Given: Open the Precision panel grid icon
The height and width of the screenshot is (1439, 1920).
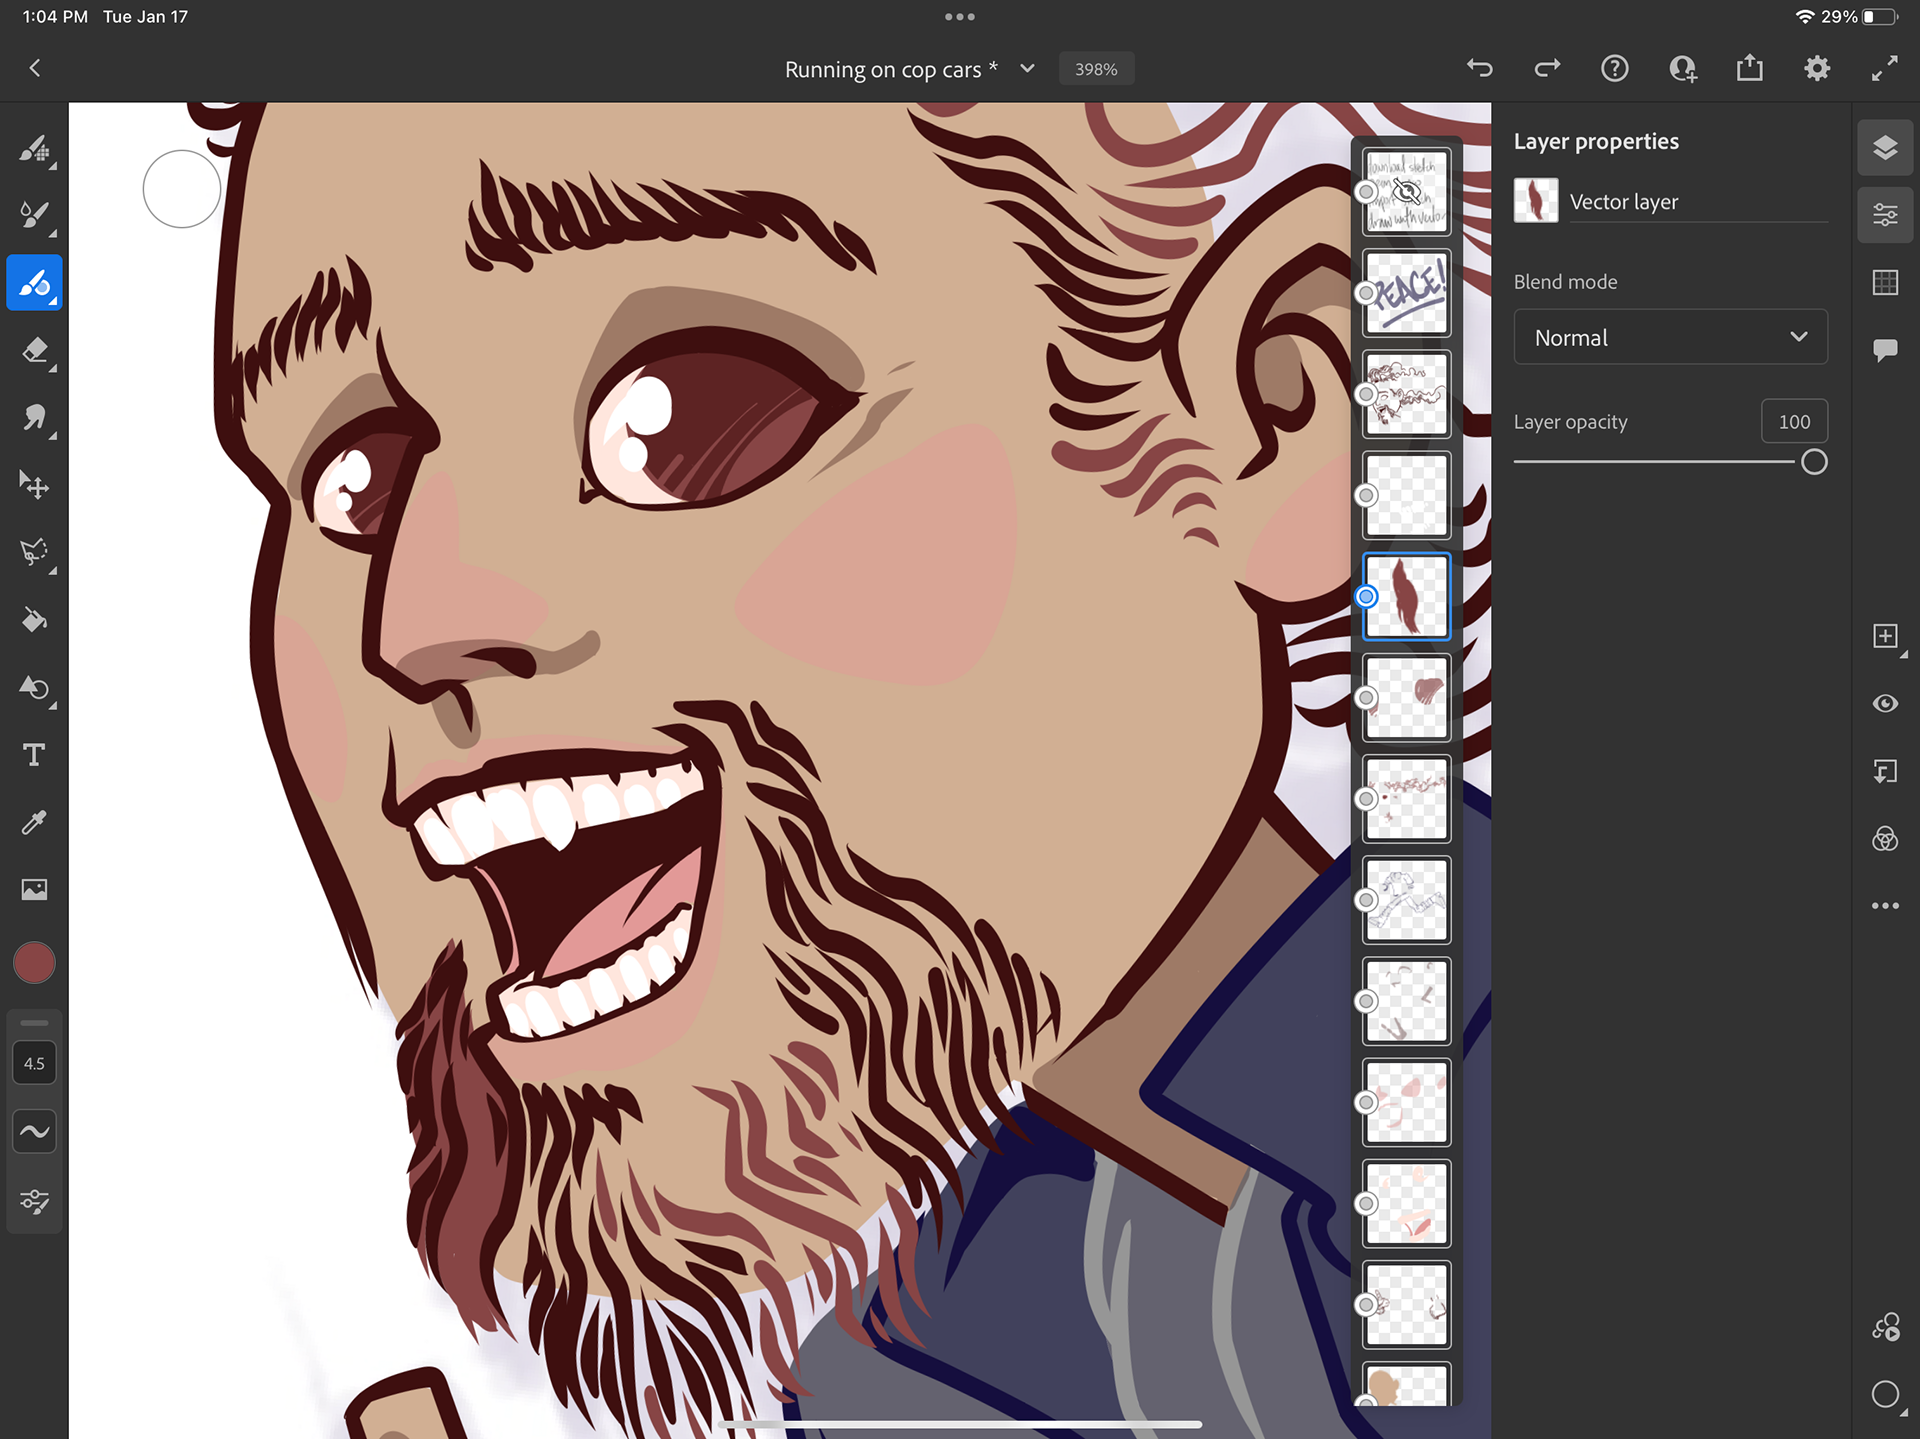Looking at the screenshot, I should click(1885, 283).
